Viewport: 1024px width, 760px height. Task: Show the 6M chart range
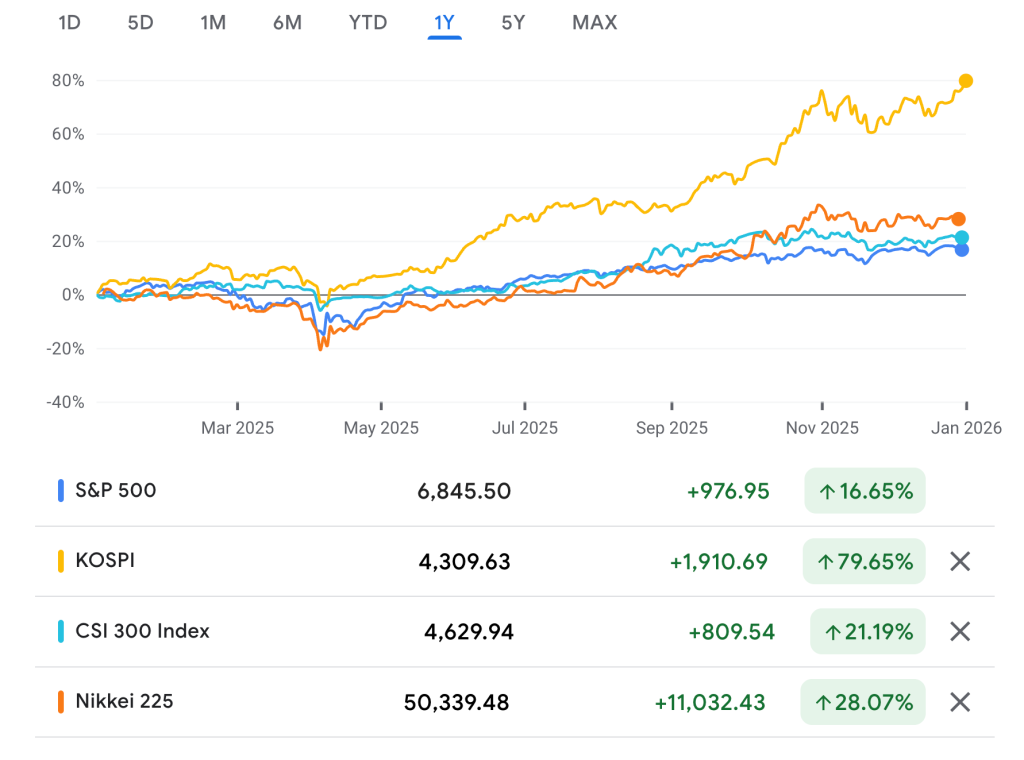(287, 22)
